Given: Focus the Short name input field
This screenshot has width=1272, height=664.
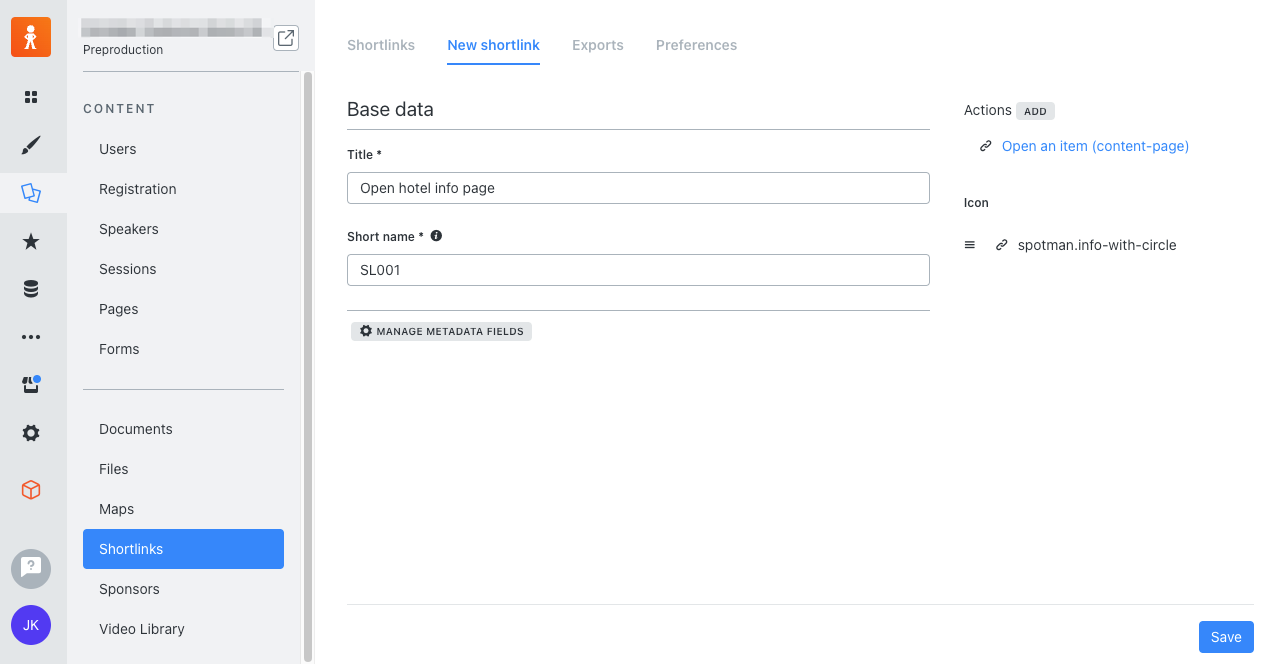Looking at the screenshot, I should click(x=638, y=270).
